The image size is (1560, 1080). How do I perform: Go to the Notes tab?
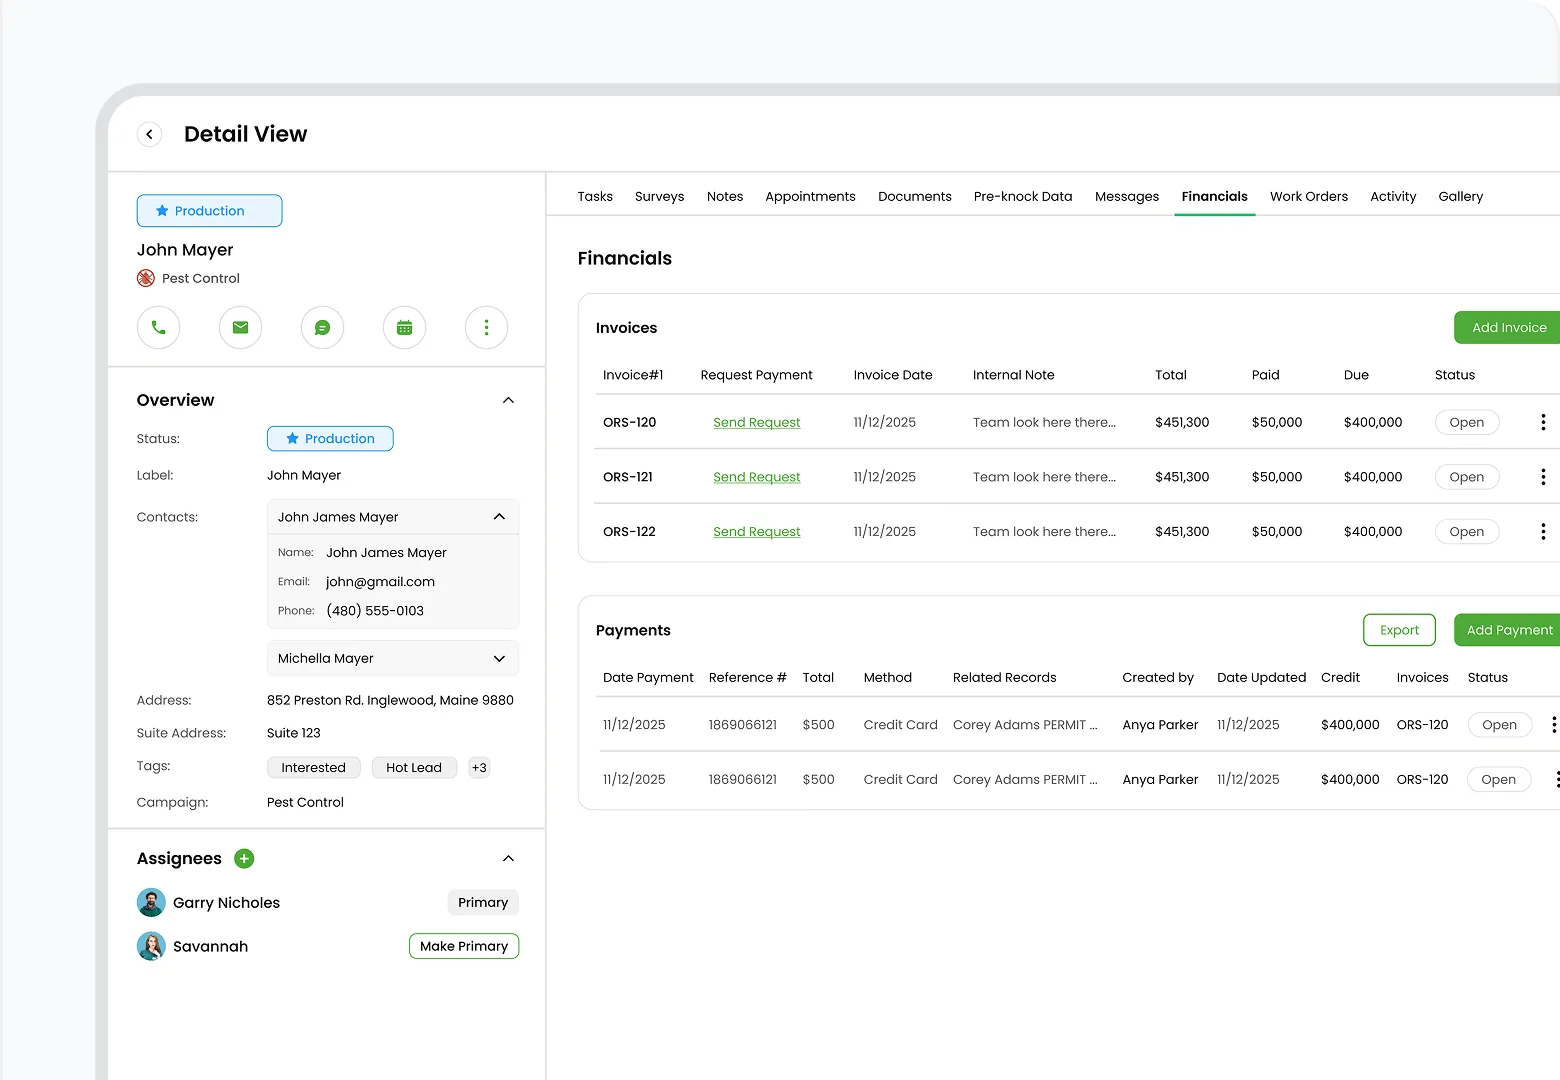coord(725,196)
